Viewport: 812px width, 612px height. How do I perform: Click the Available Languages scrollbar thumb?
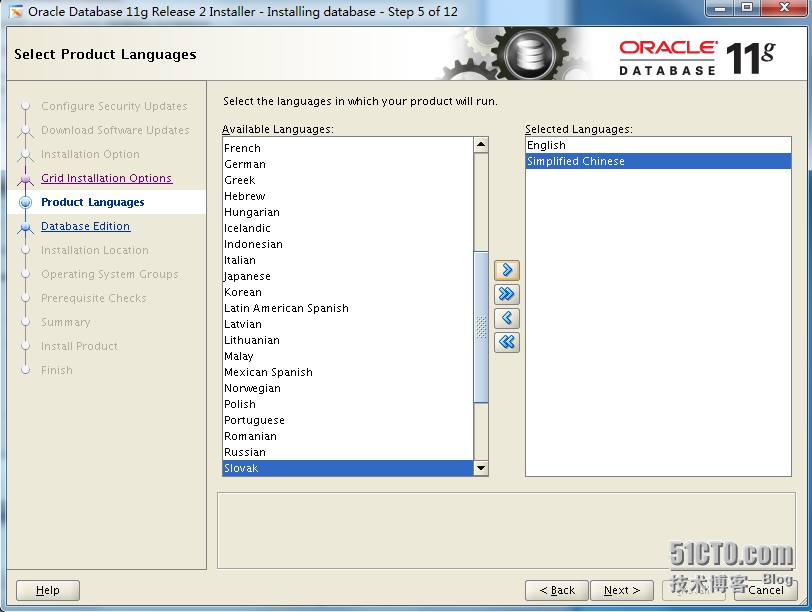click(x=481, y=327)
